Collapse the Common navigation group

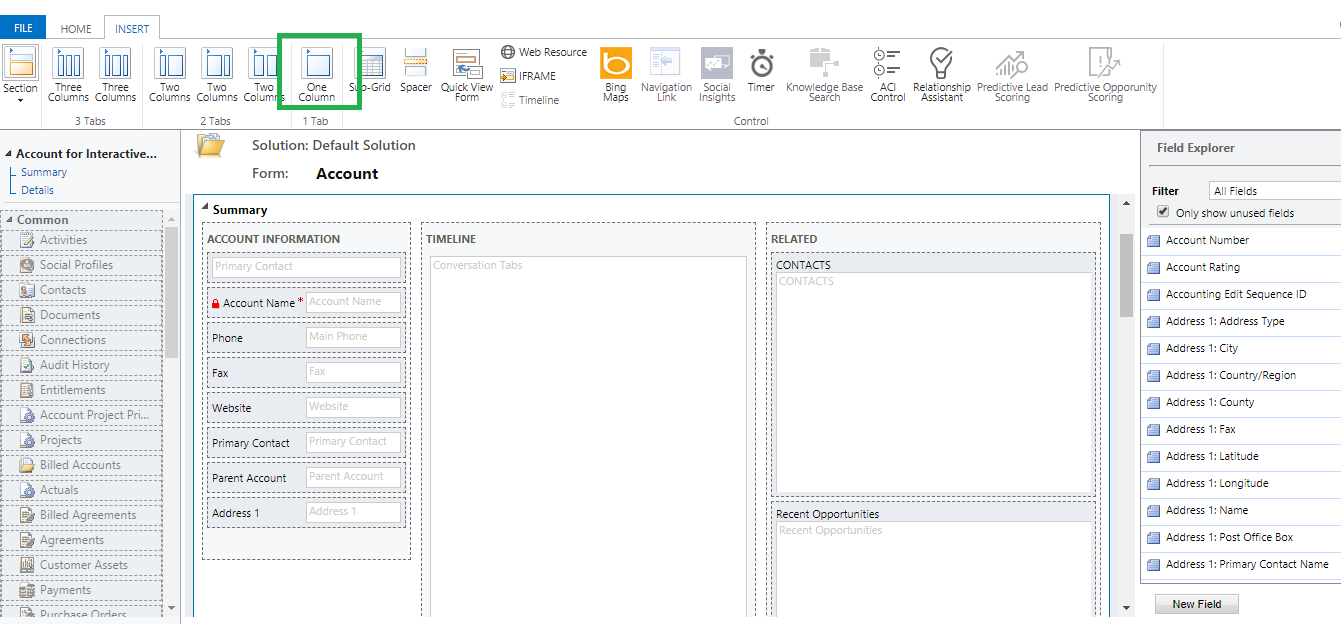(9, 219)
